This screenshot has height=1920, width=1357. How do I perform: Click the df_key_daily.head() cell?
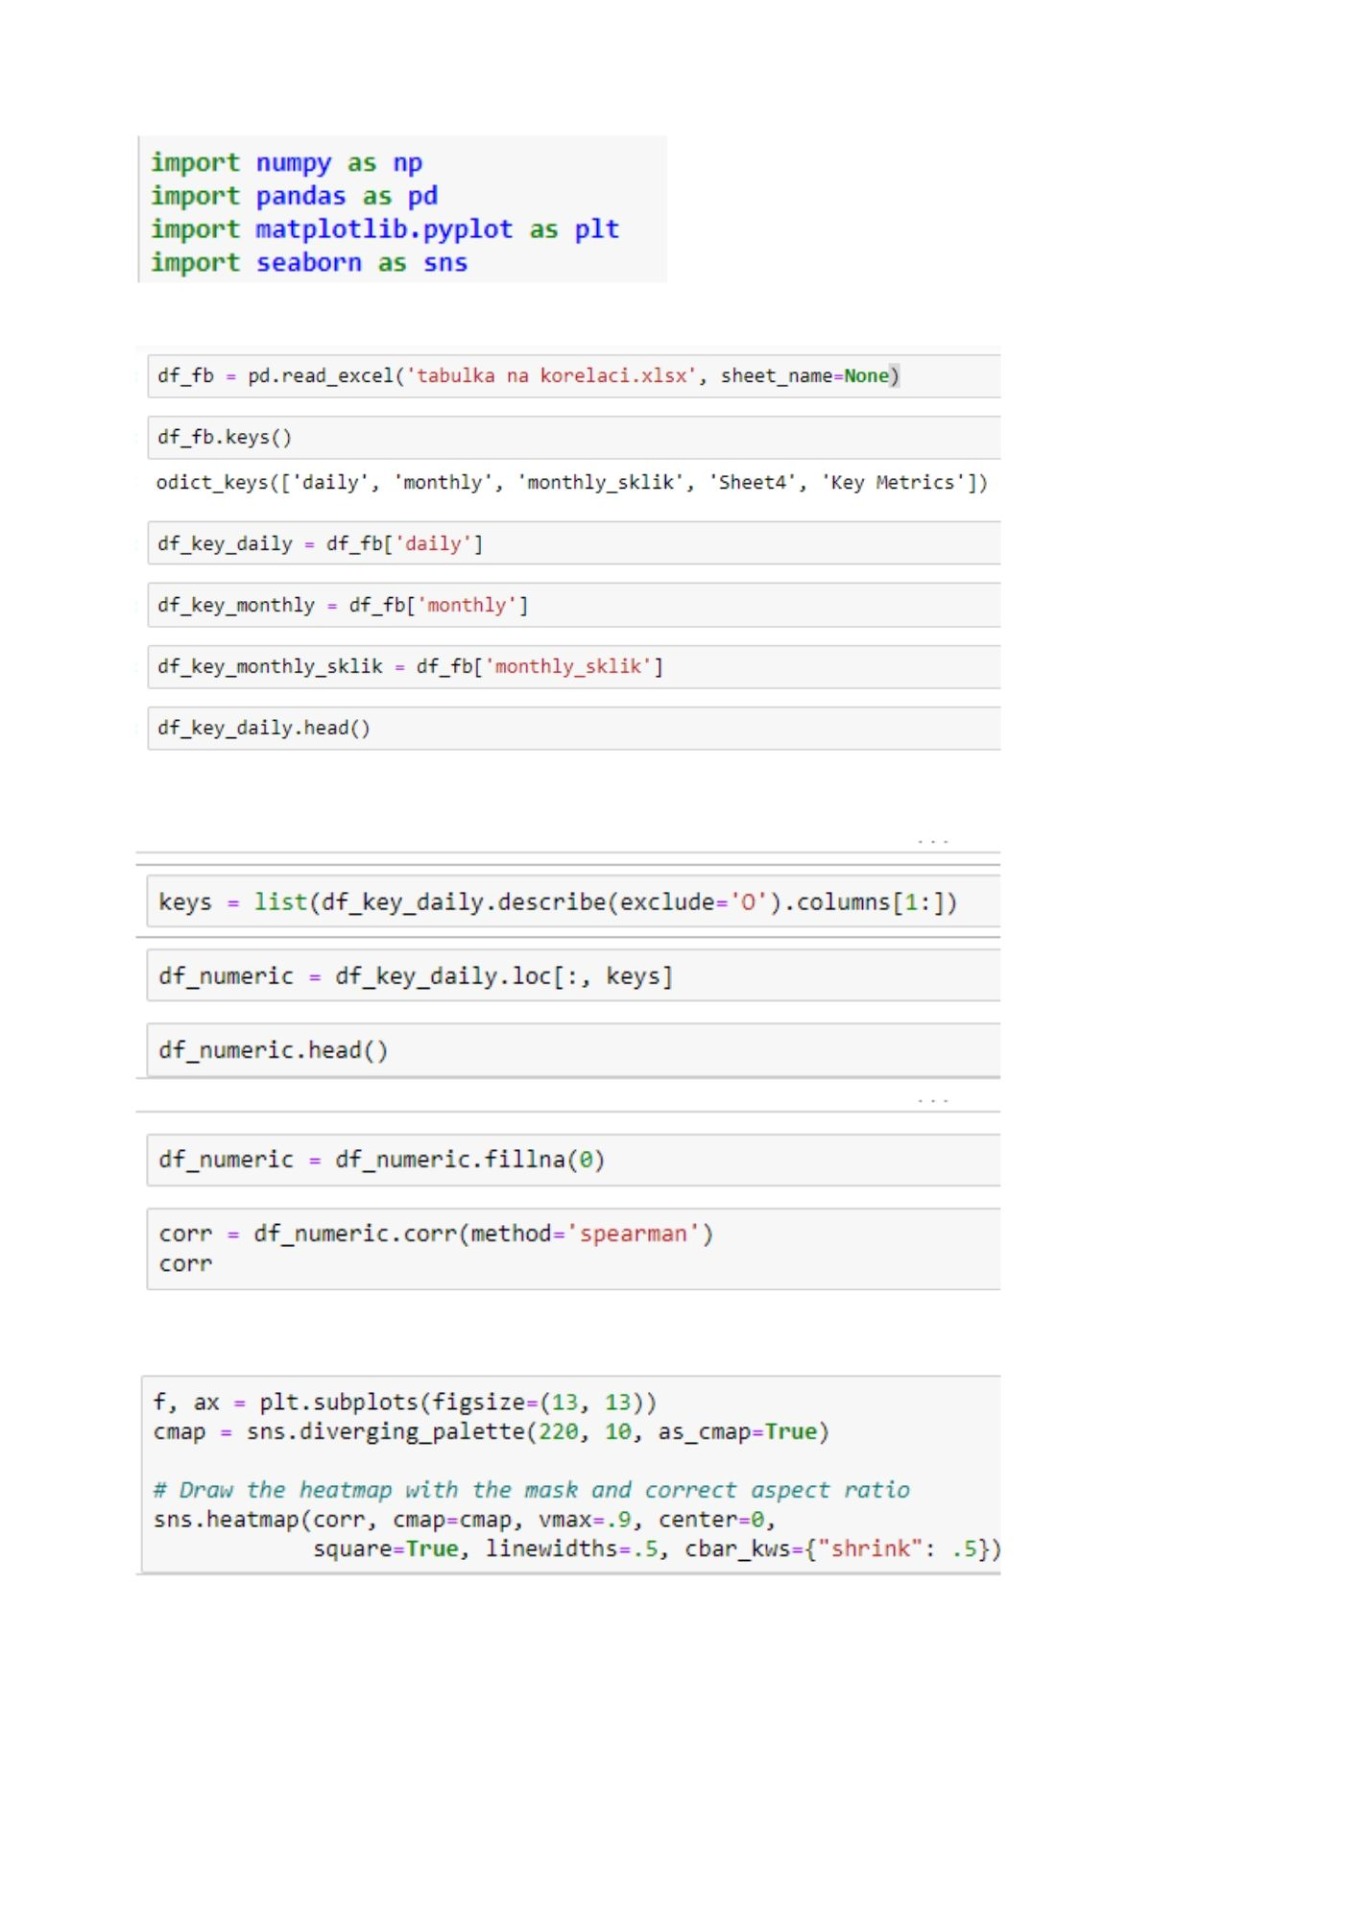click(572, 729)
